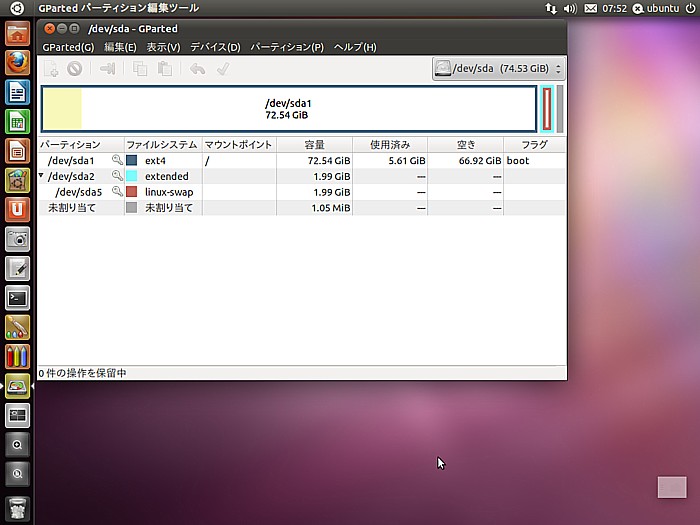
Task: Open Ubuntu One from the launcher
Action: pos(17,209)
